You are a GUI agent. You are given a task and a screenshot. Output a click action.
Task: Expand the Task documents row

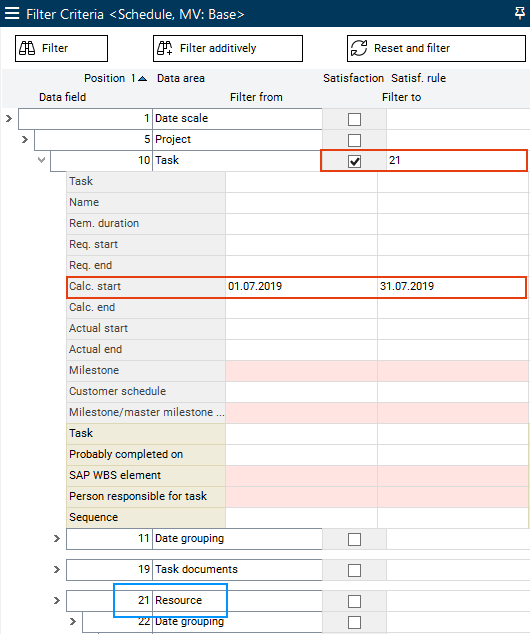click(x=57, y=570)
